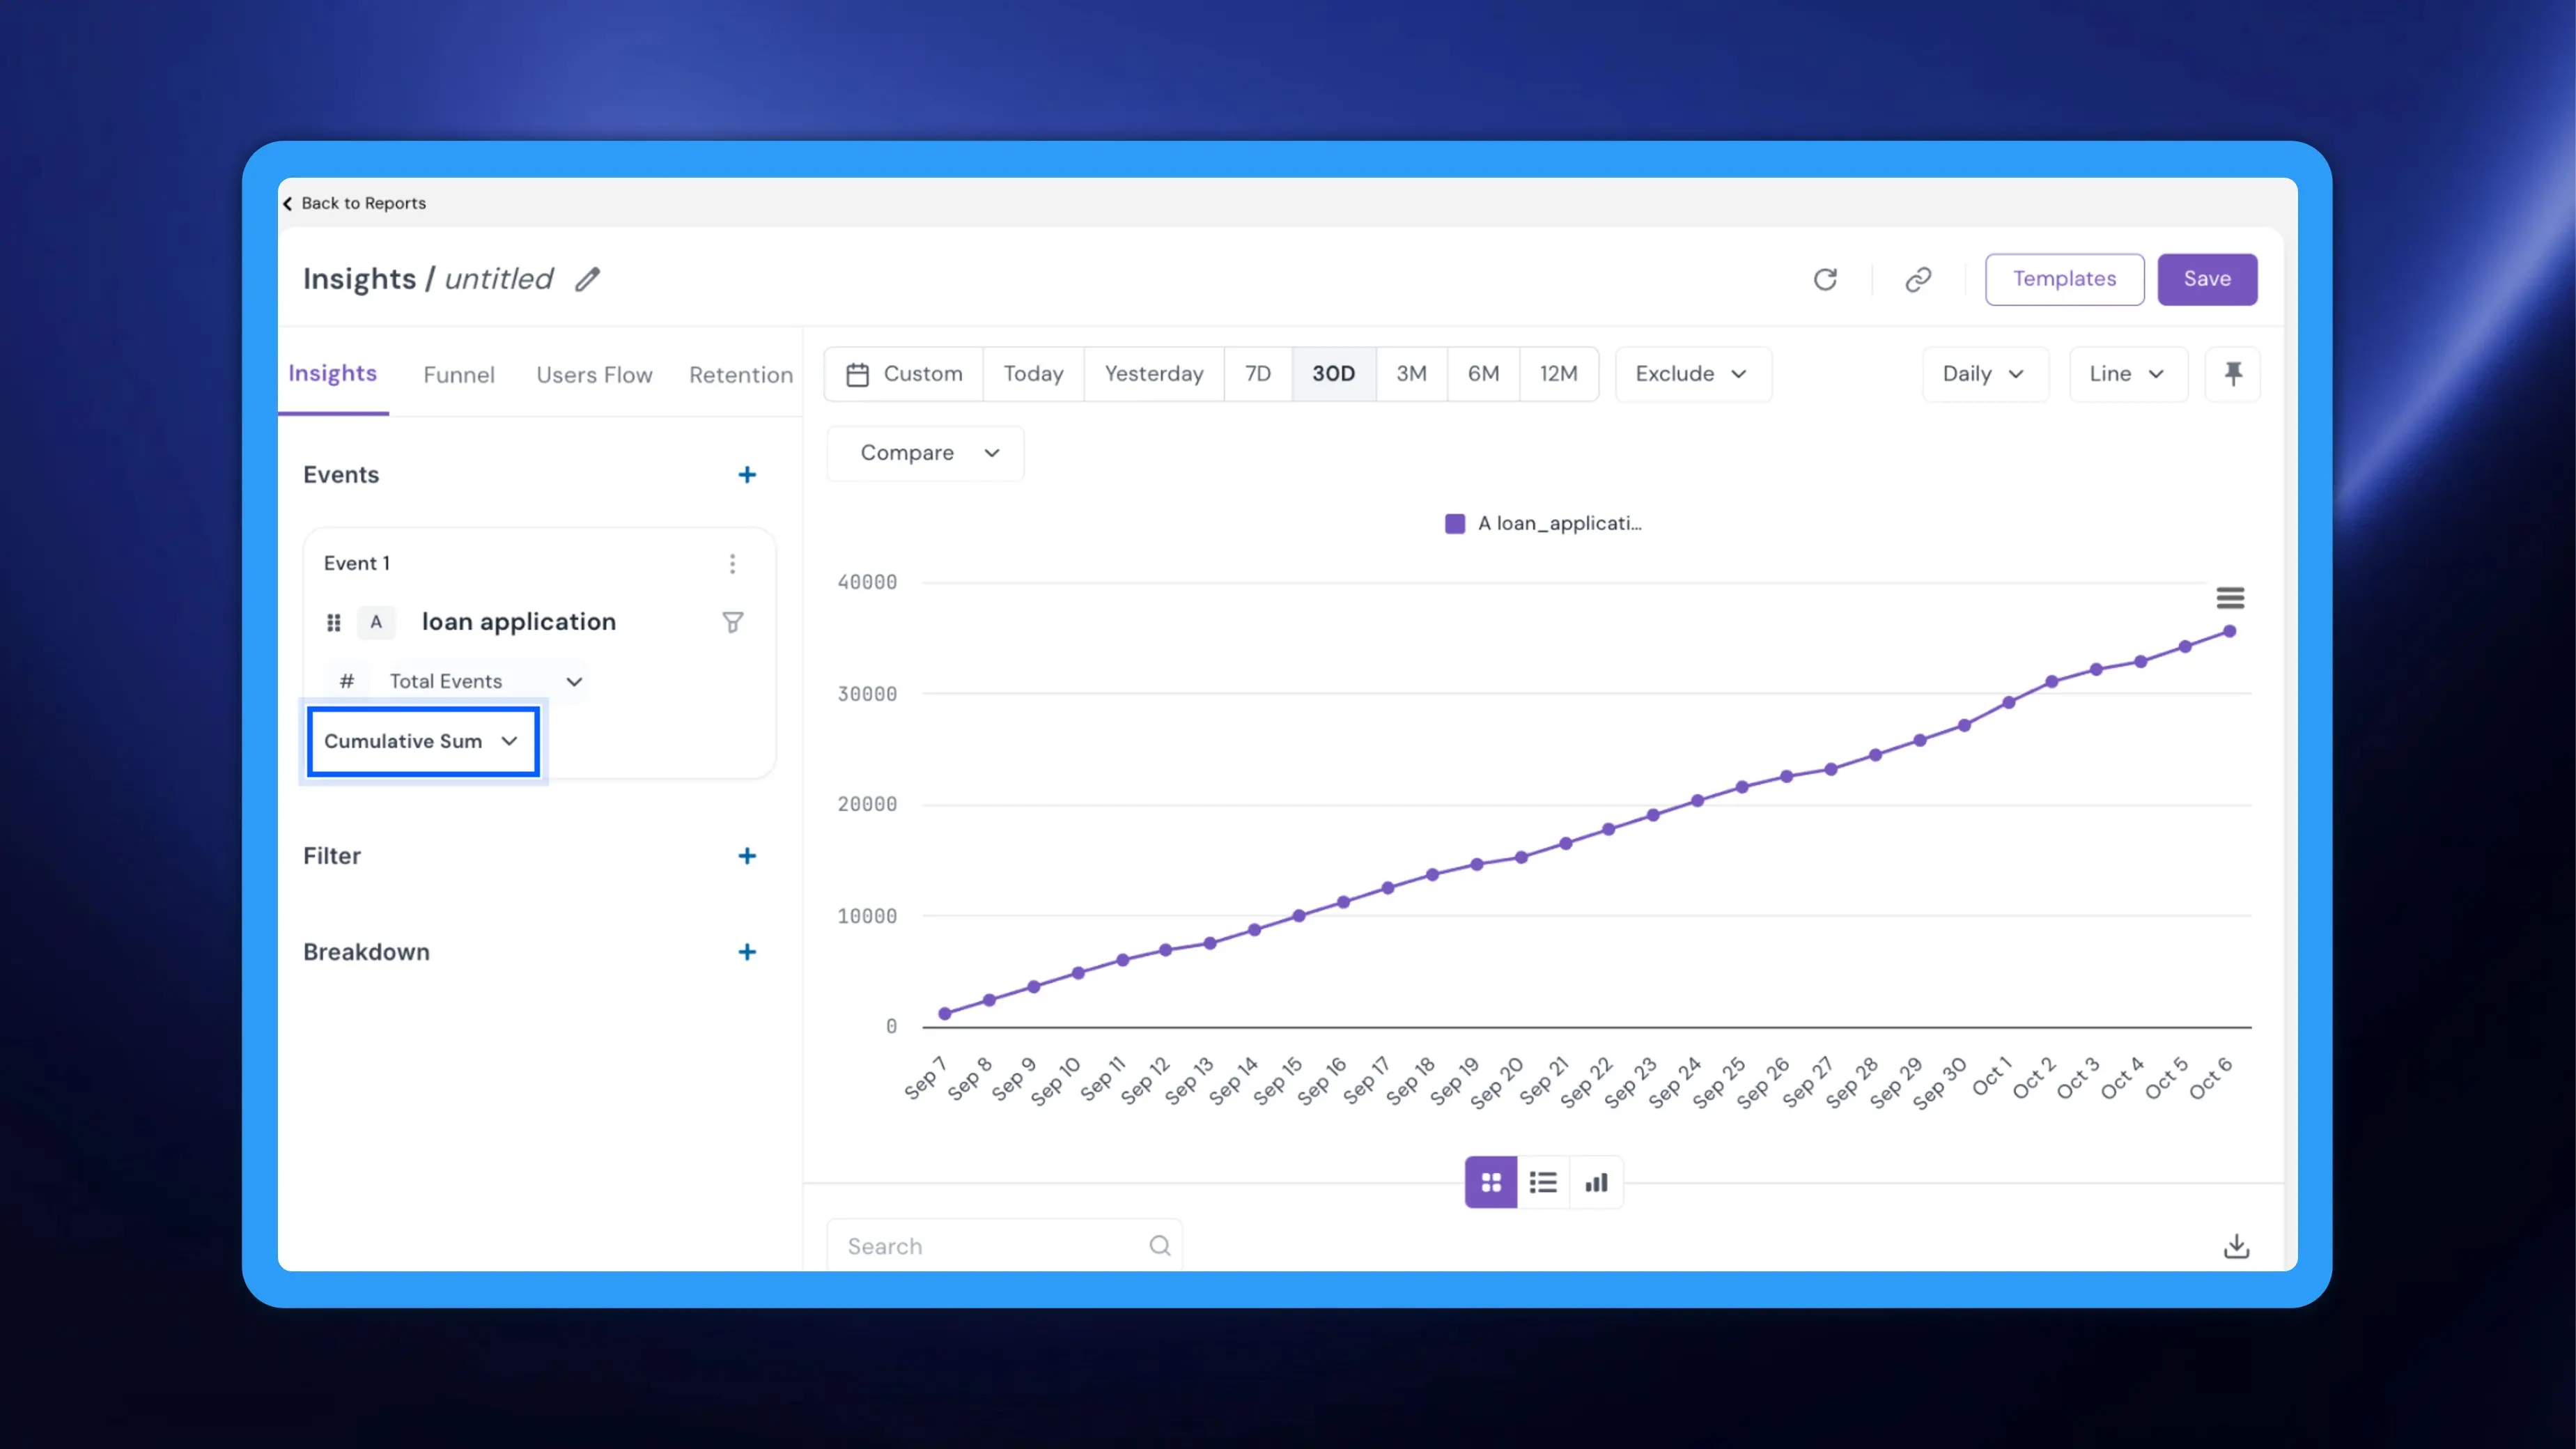Add a breakdown using the Breakdown plus
Screen dimensions: 2576x1449
click(747, 952)
